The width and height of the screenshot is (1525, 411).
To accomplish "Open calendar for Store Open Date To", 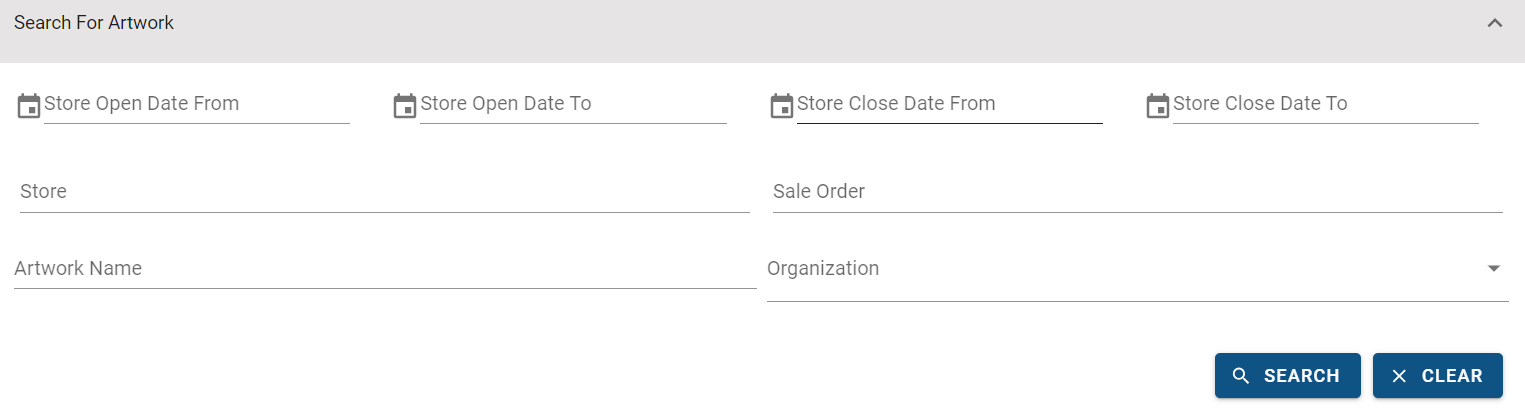I will pos(405,106).
